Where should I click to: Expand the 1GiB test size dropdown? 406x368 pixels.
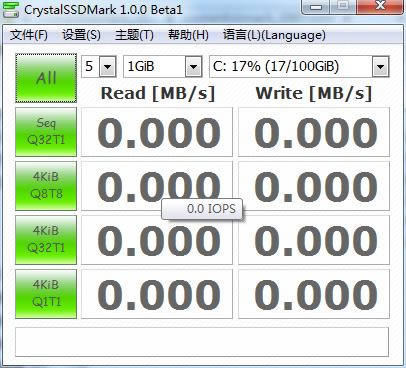193,67
